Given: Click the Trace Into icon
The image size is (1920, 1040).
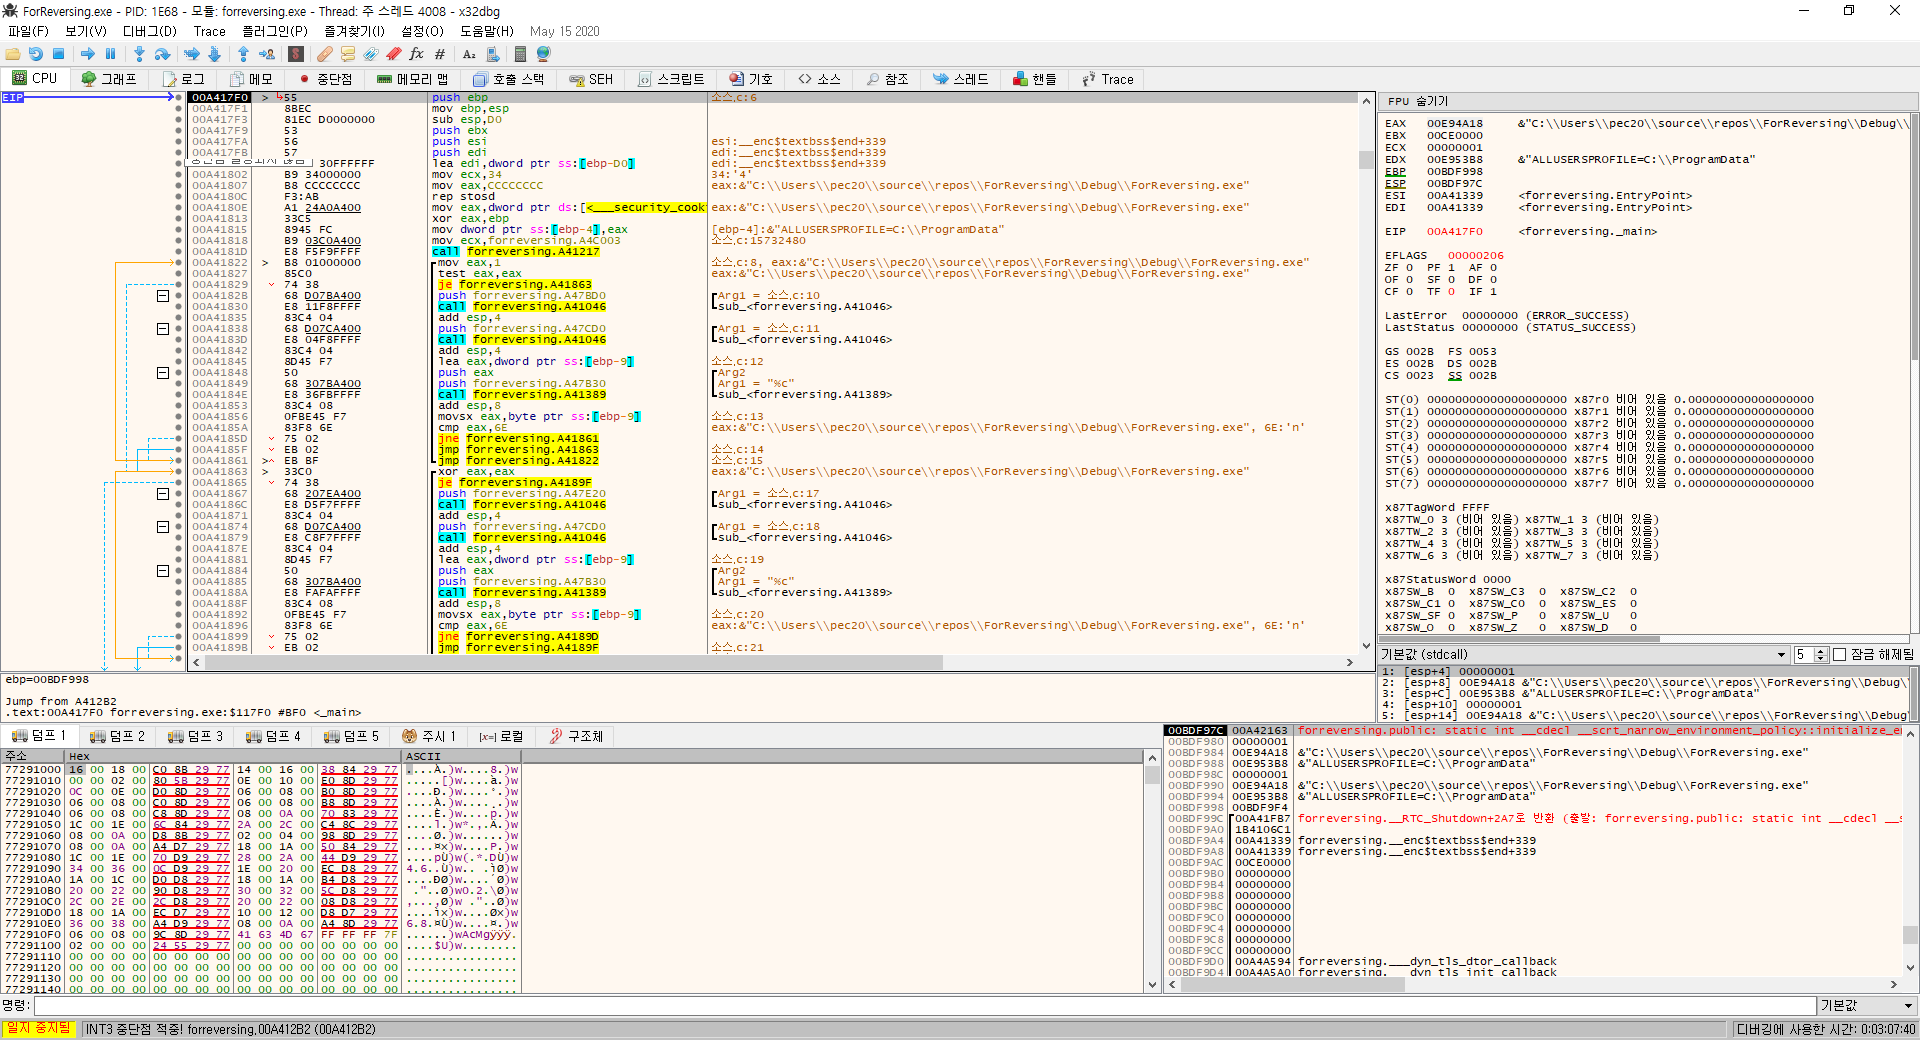Looking at the screenshot, I should [191, 54].
